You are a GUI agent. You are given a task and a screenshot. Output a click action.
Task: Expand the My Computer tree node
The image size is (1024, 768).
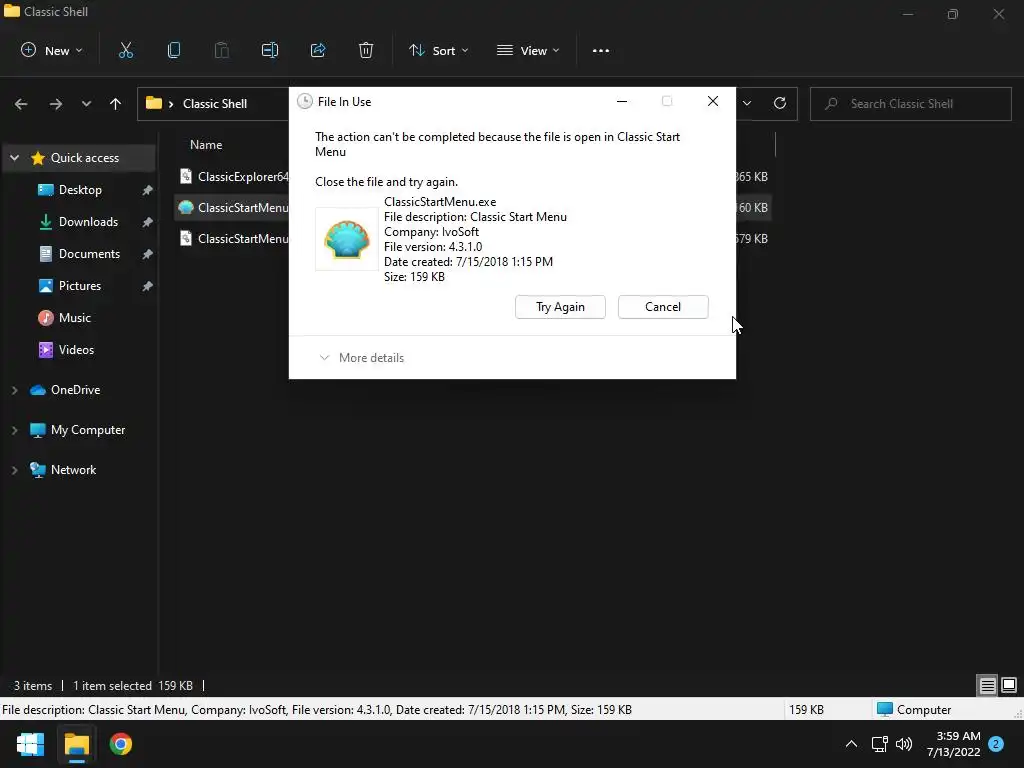point(14,430)
